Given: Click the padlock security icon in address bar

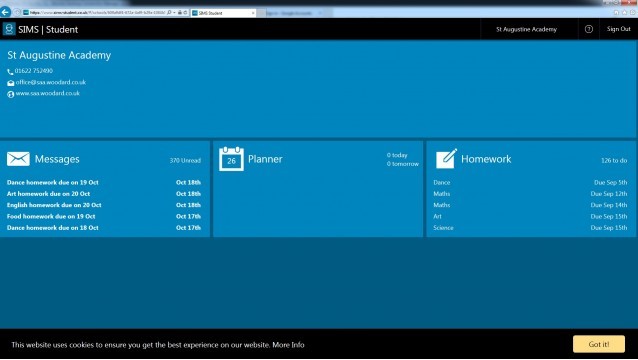Looking at the screenshot, I should [180, 13].
